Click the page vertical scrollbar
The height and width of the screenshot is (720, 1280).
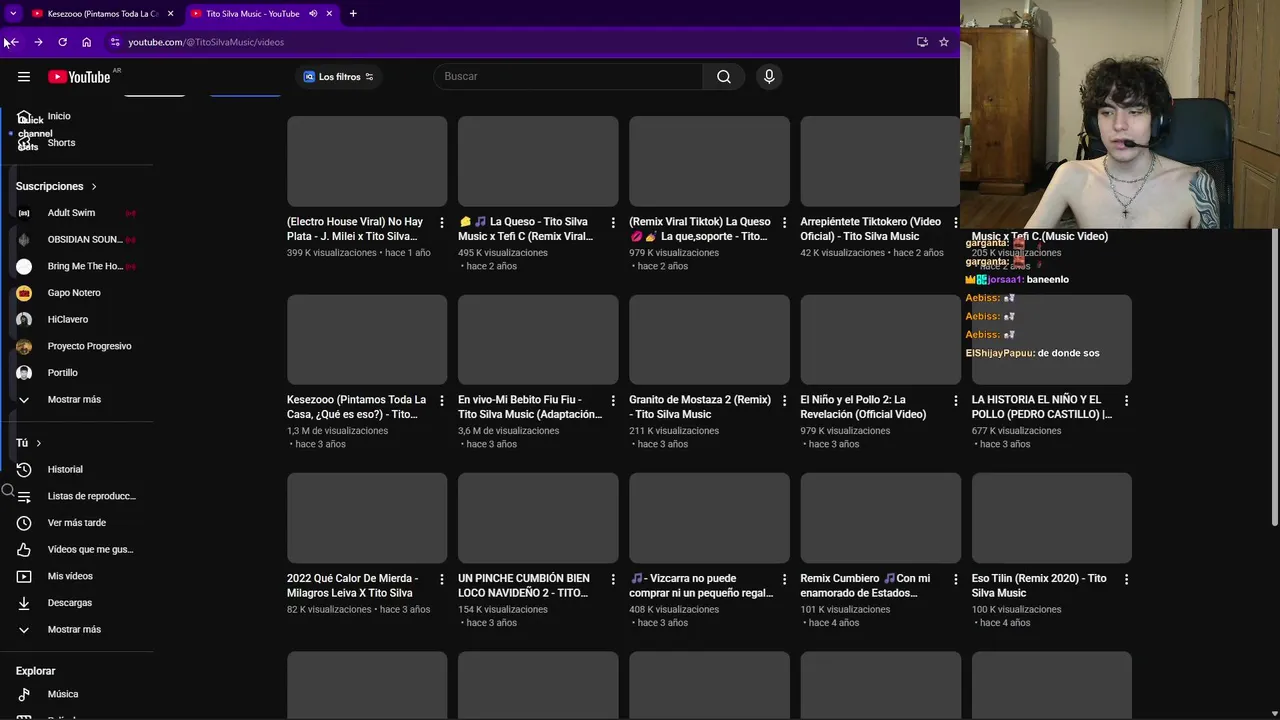[x=1274, y=375]
